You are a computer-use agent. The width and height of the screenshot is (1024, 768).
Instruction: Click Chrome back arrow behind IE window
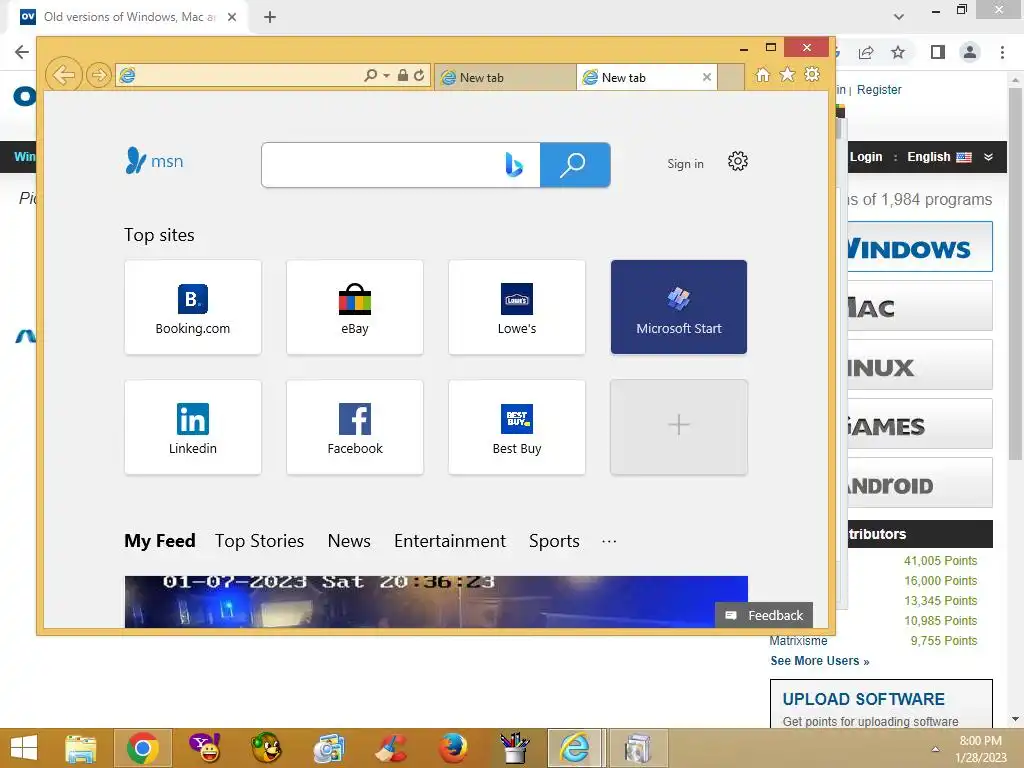coord(22,52)
